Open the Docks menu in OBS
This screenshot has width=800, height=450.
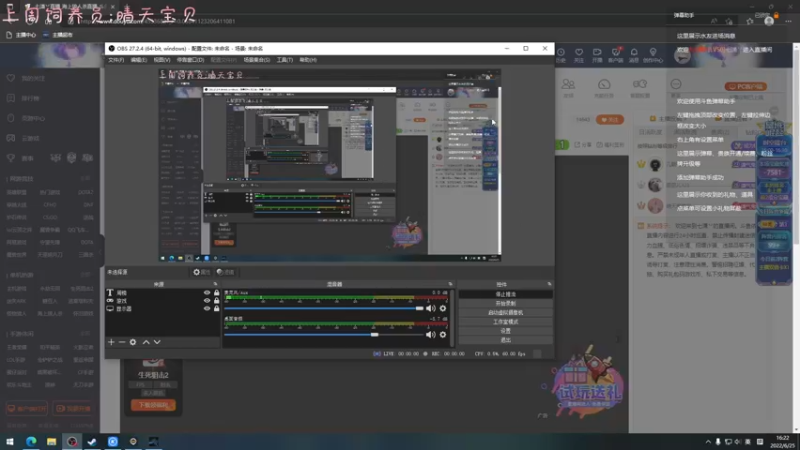point(190,60)
